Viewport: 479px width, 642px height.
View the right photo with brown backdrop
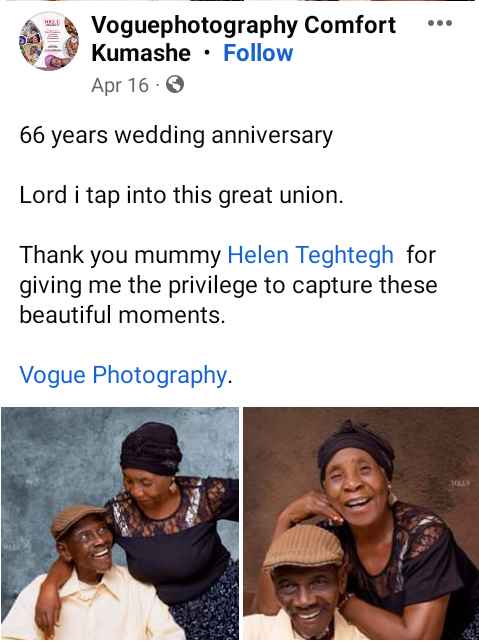click(361, 523)
